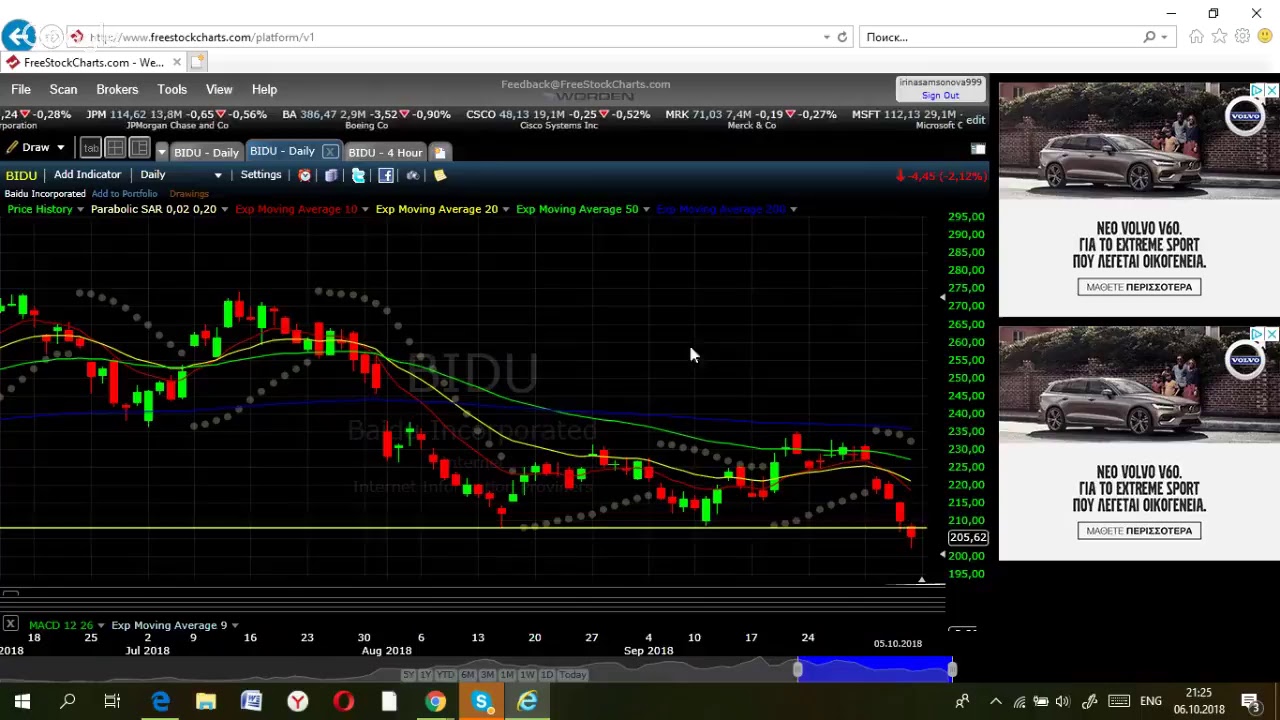The height and width of the screenshot is (720, 1280).
Task: Click the stacked data cube icon
Action: tap(331, 175)
